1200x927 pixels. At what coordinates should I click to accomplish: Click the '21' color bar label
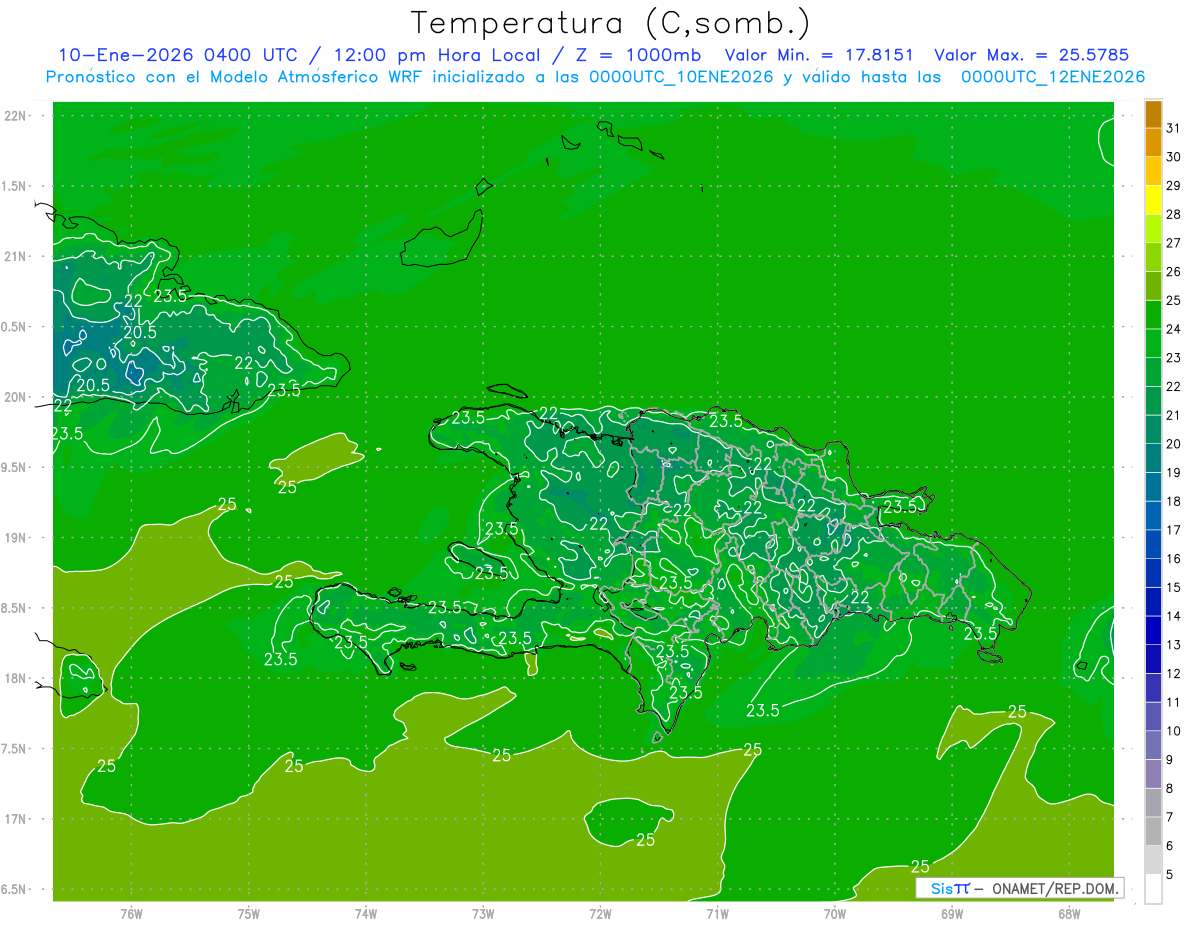pyautogui.click(x=1174, y=415)
